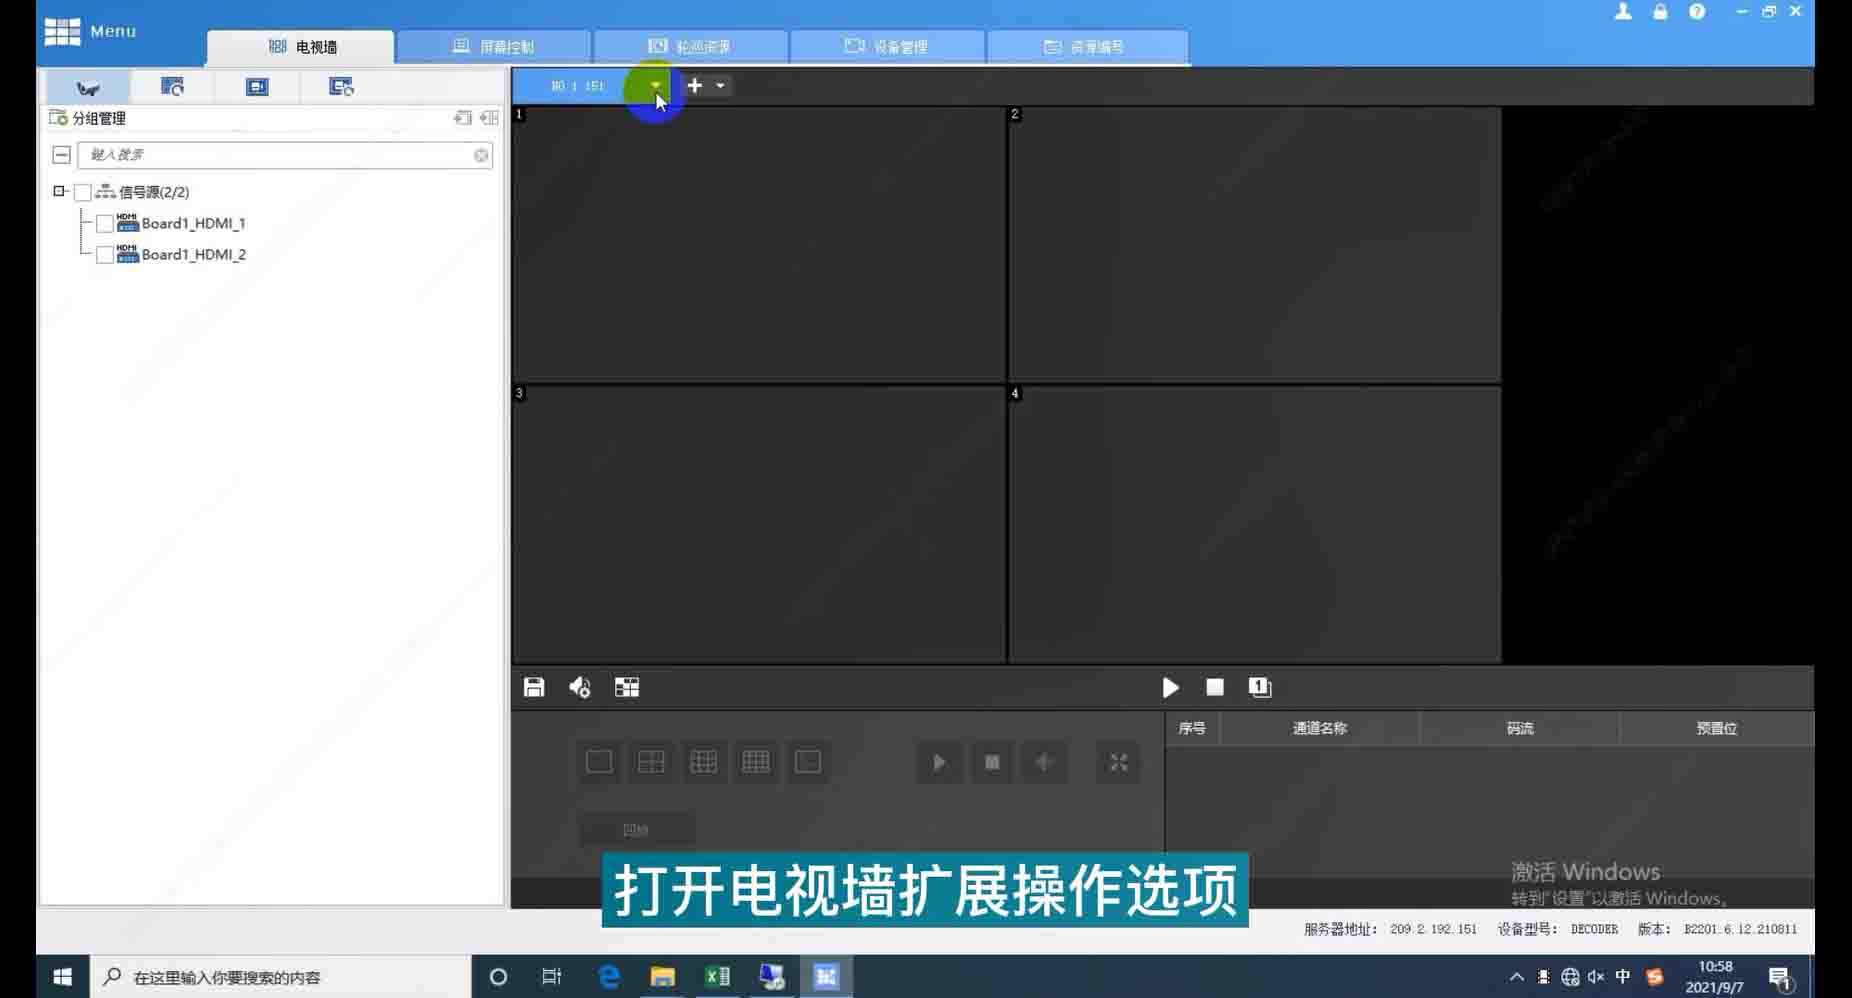Click the 分组管理 group management icon
Viewport: 1852px width, 998px height.
(58, 117)
